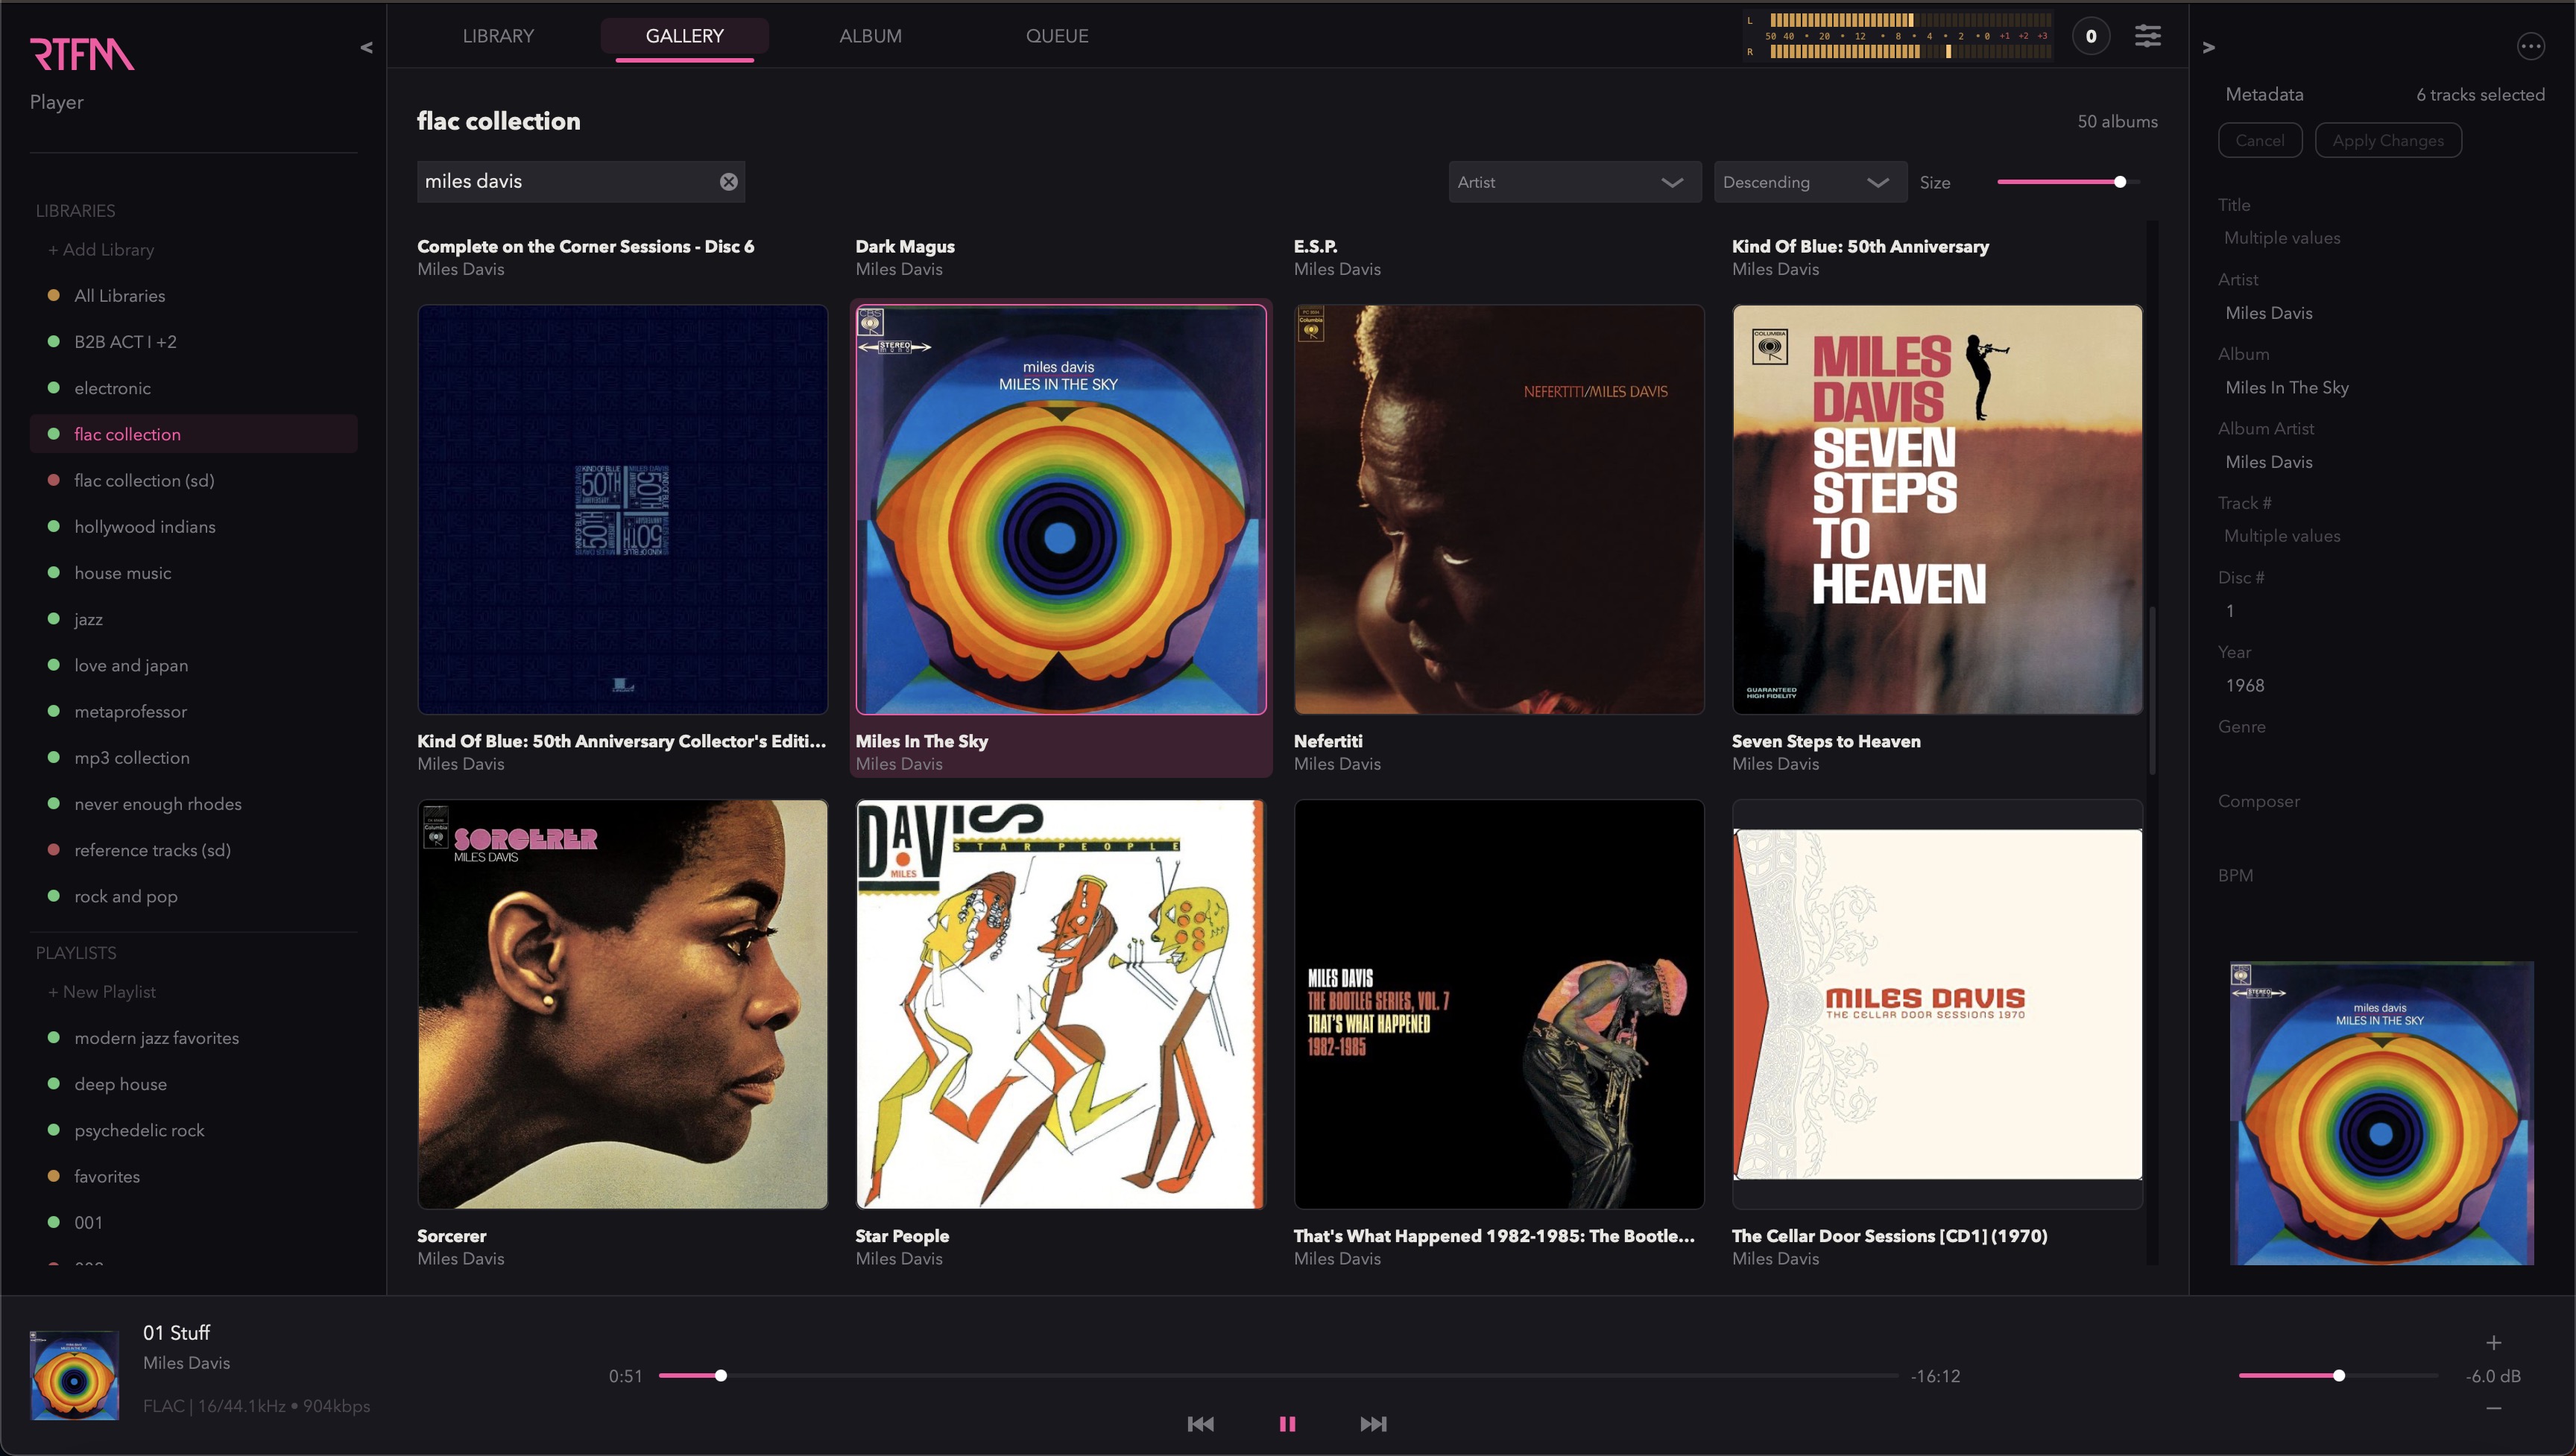
Task: Select the Kind Of Blue 50th Anniversary cover
Action: click(622, 510)
